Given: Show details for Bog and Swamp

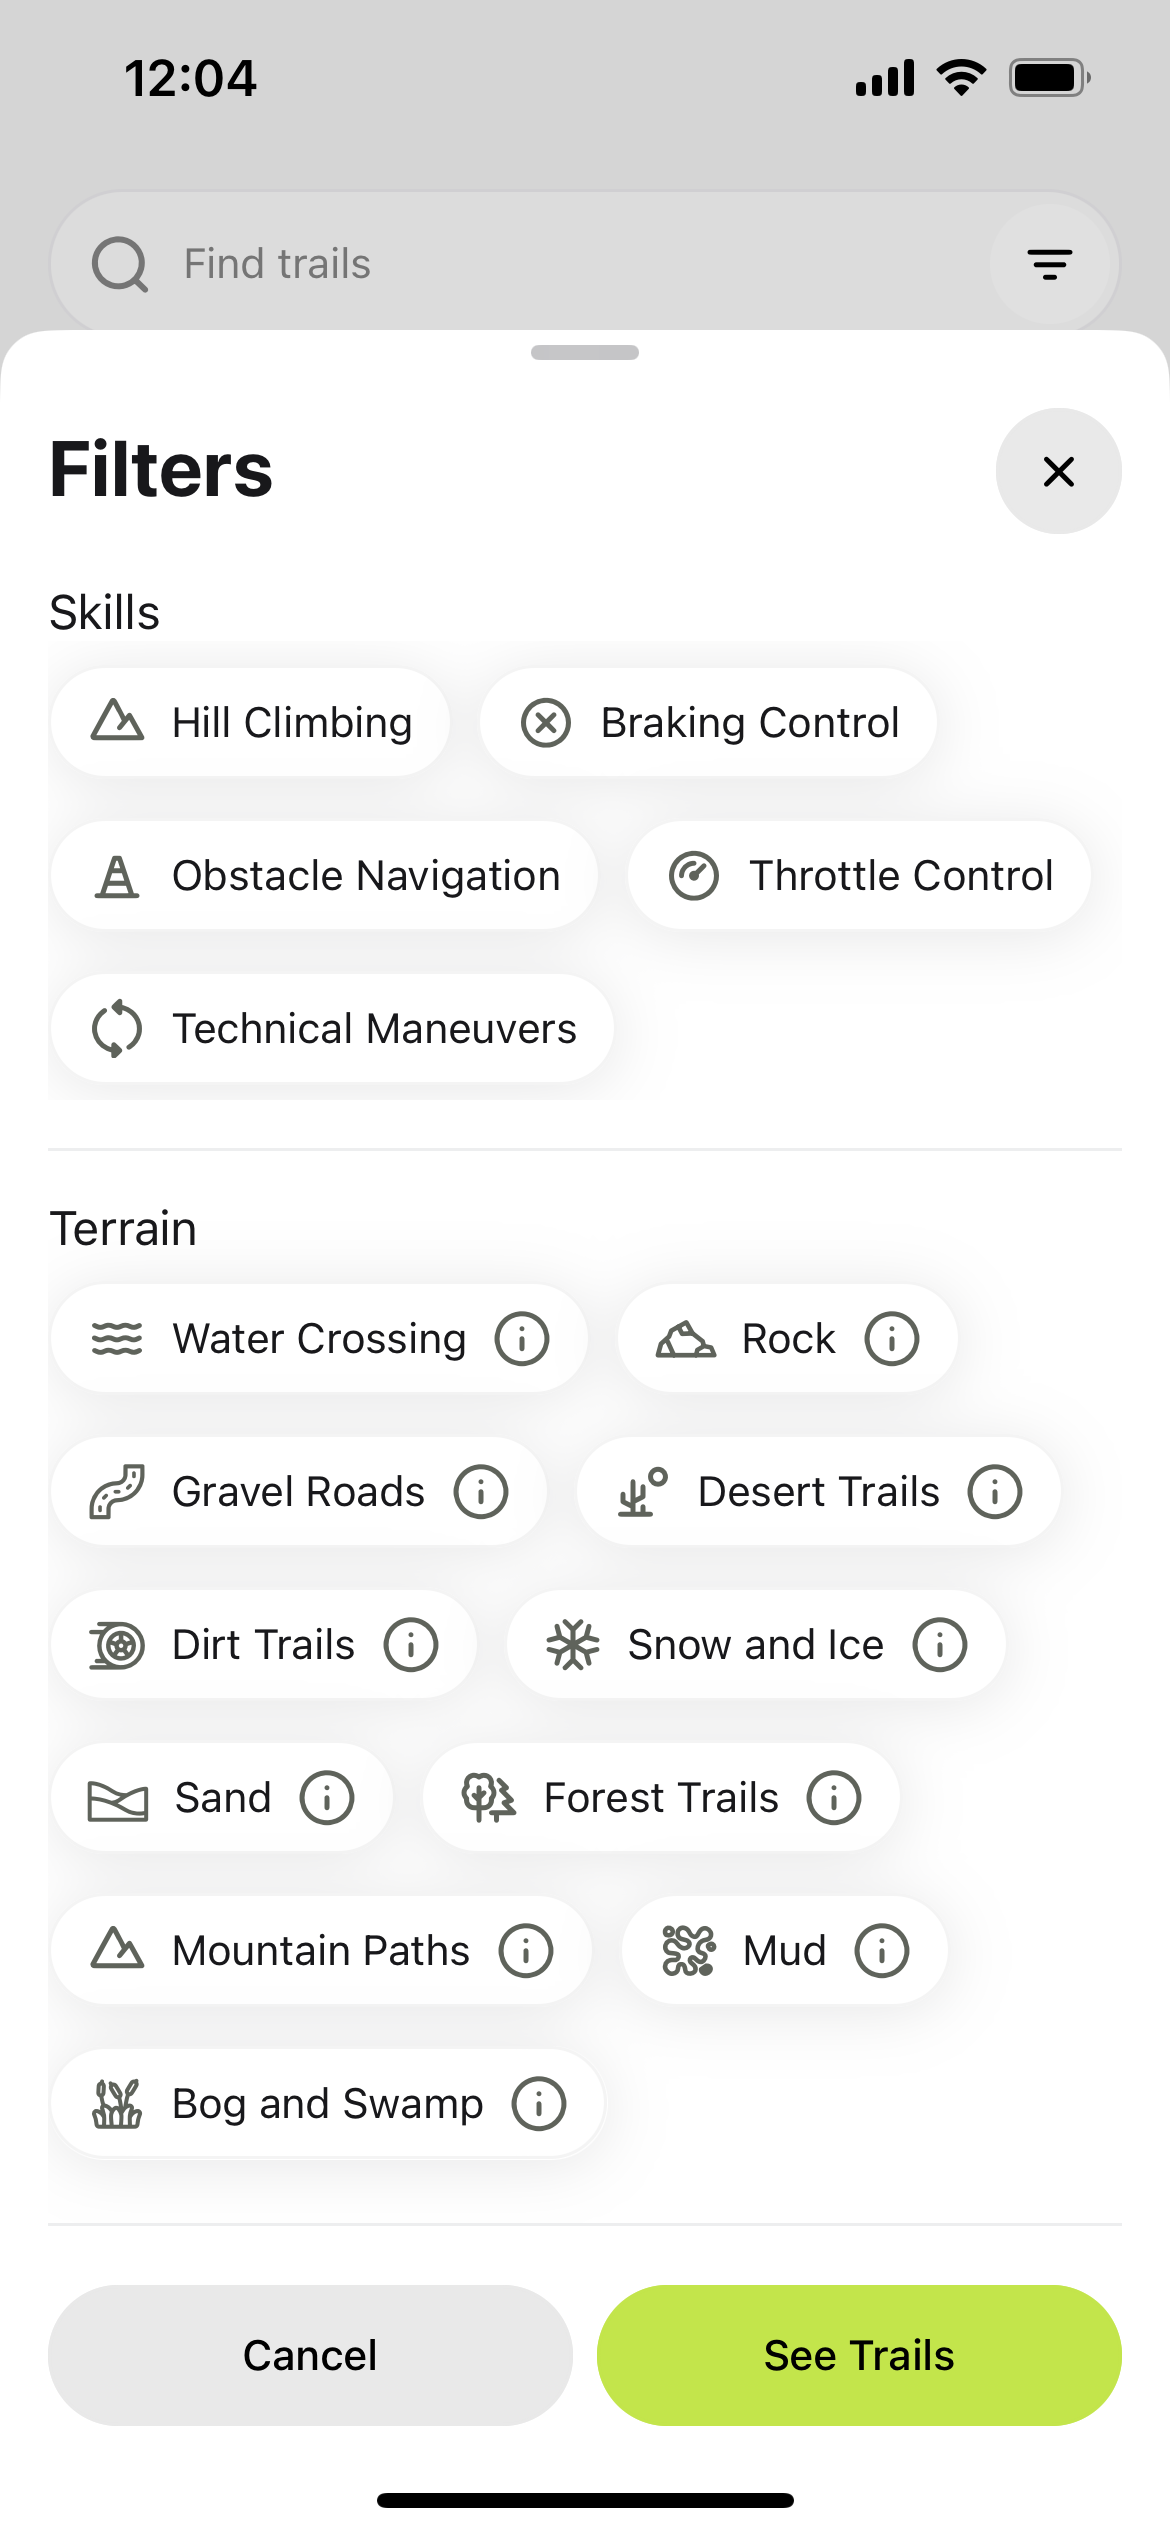Looking at the screenshot, I should [x=539, y=2103].
